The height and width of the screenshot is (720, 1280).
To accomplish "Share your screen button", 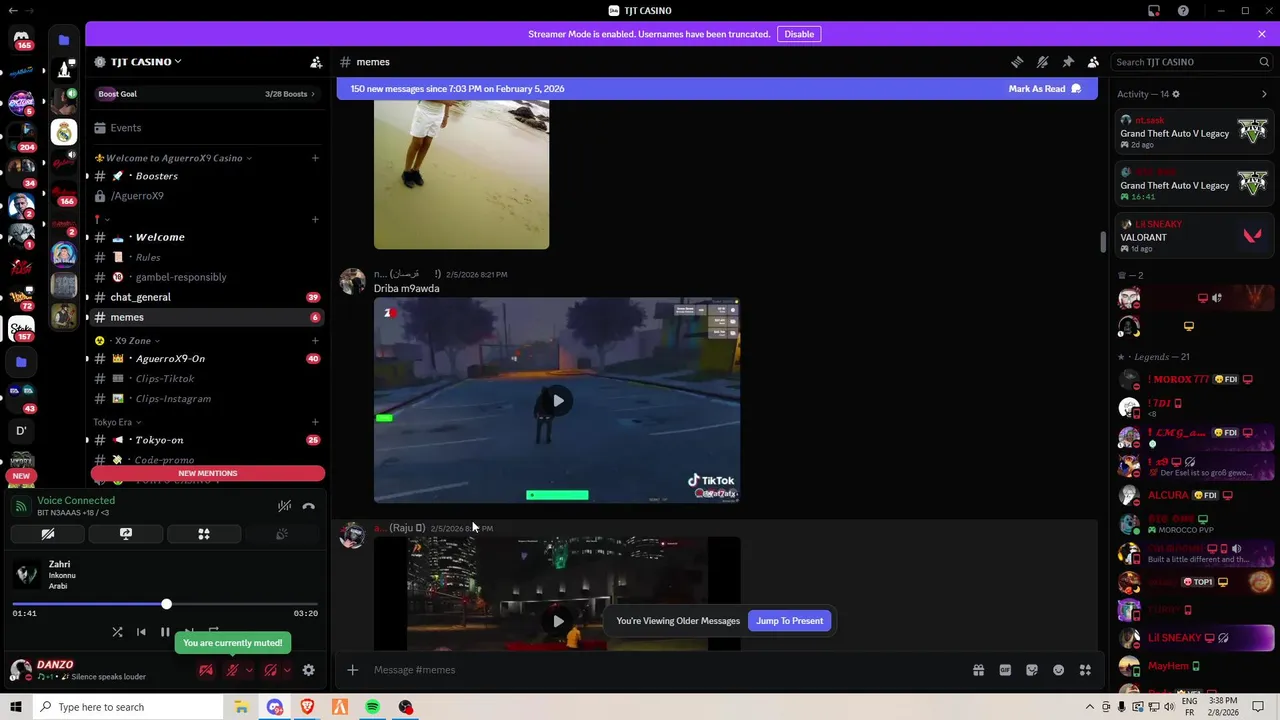I will tap(126, 534).
